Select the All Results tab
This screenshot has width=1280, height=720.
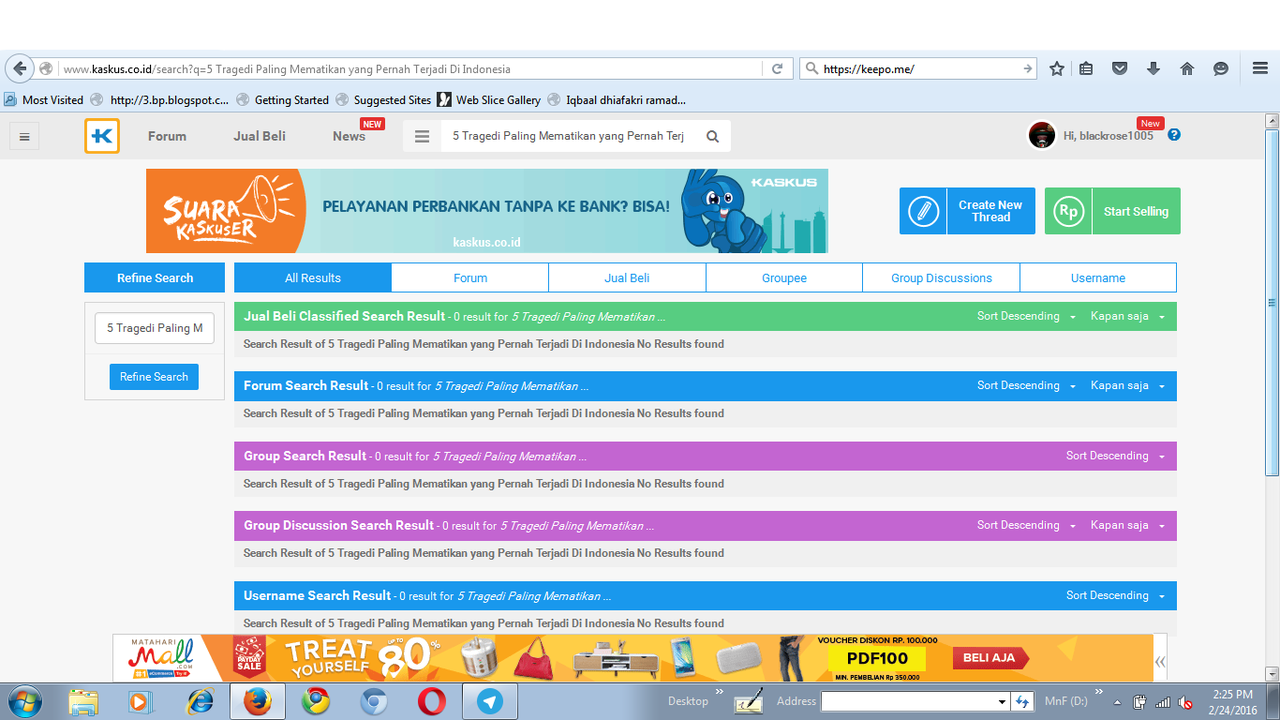point(313,278)
